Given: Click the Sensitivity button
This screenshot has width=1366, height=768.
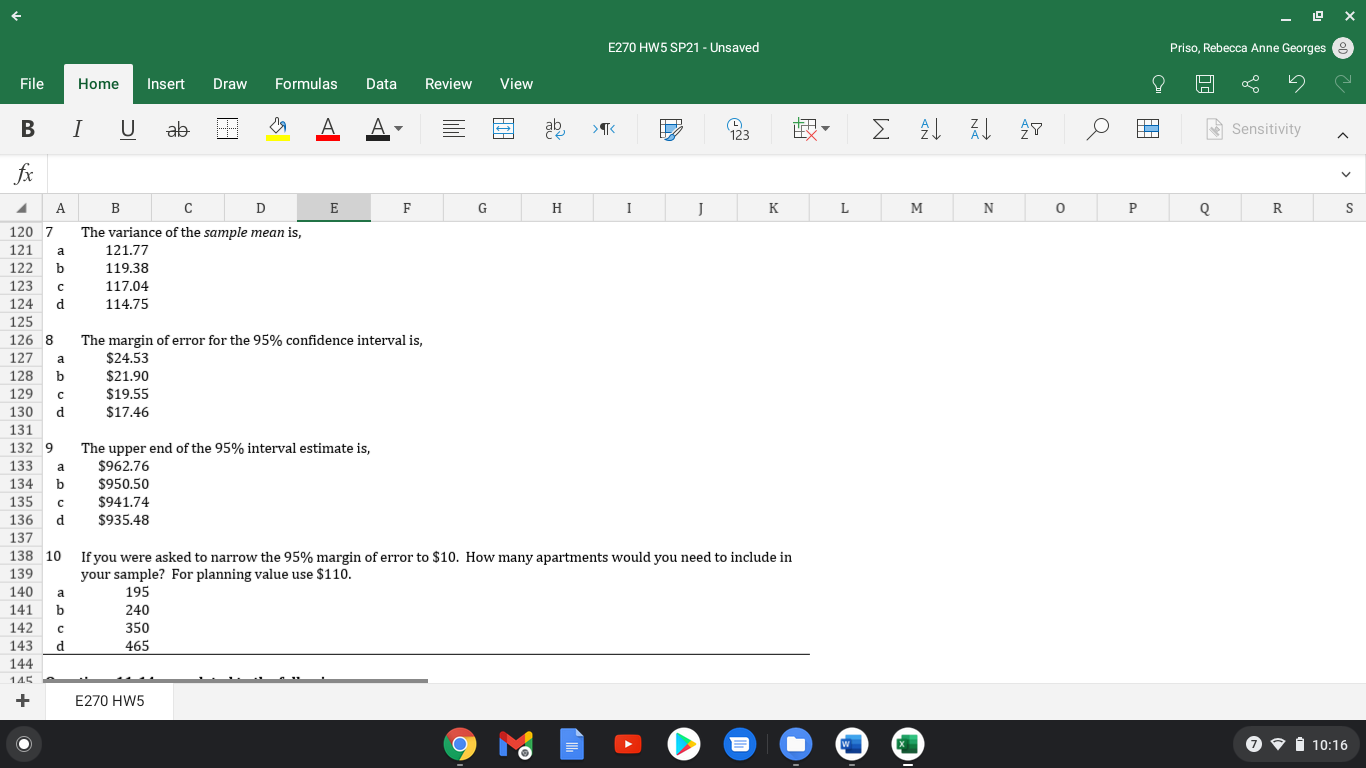Looking at the screenshot, I should pyautogui.click(x=1254, y=129).
